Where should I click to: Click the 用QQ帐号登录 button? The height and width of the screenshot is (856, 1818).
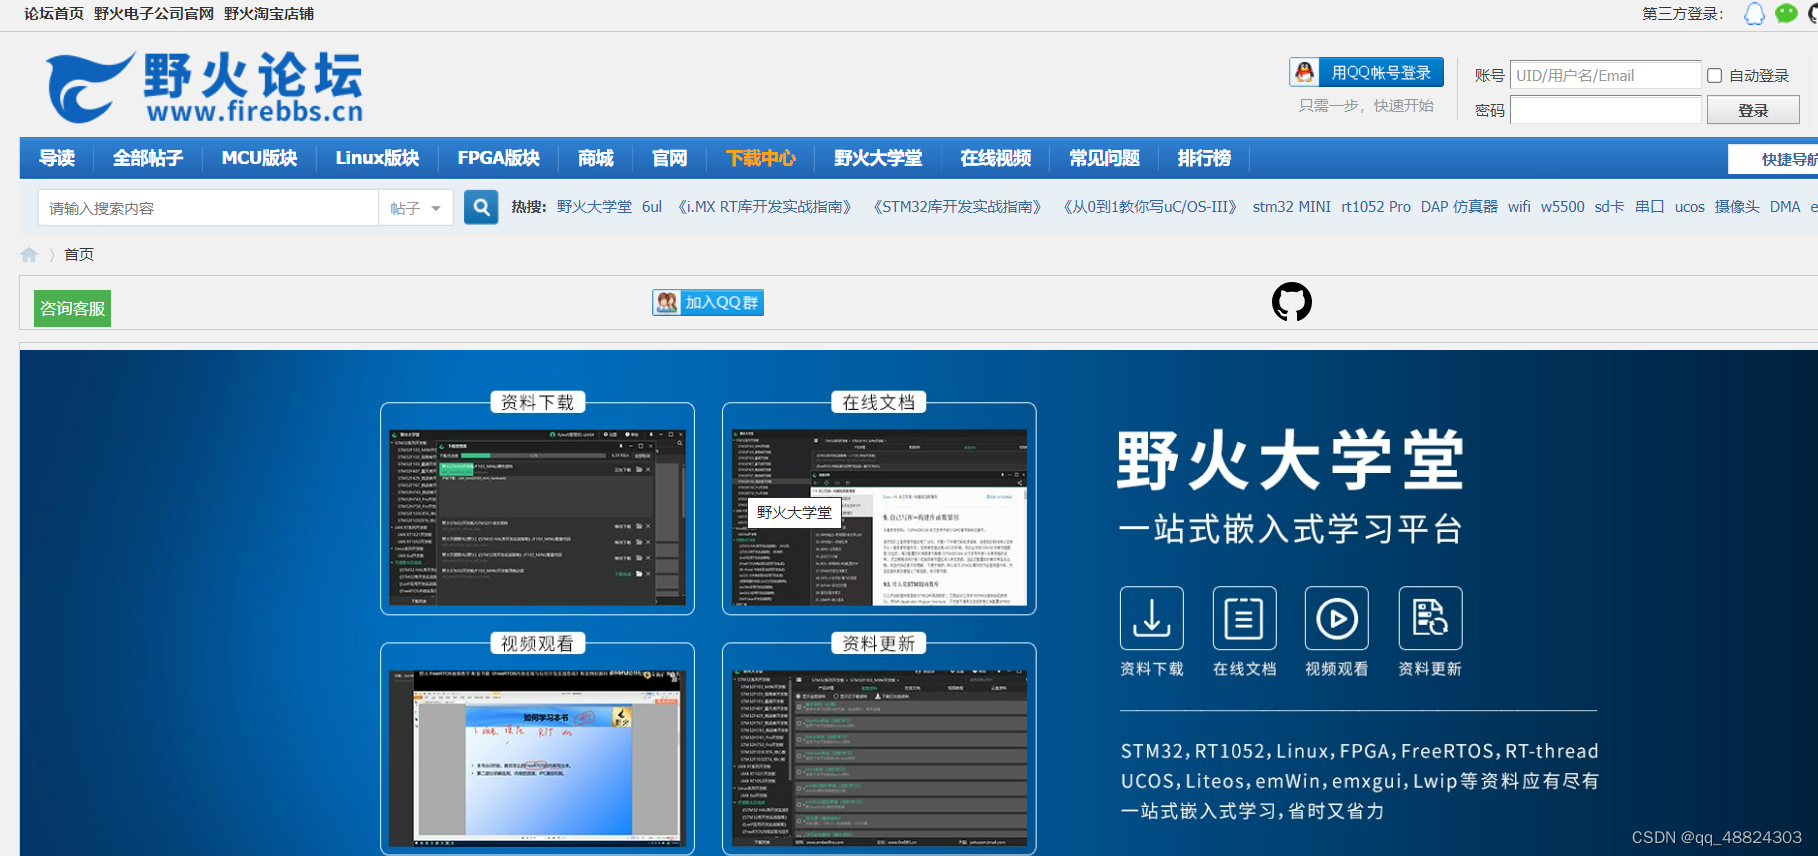tap(1366, 72)
